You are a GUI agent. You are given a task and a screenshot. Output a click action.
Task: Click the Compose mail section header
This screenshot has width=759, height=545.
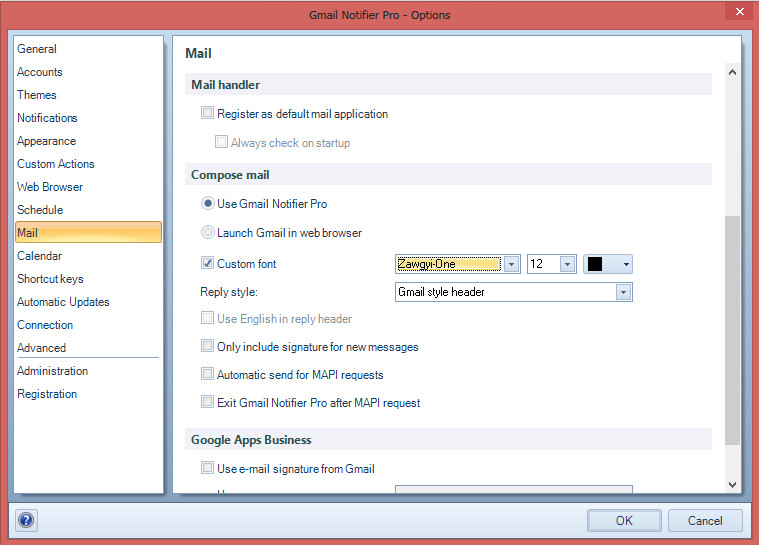(448, 175)
